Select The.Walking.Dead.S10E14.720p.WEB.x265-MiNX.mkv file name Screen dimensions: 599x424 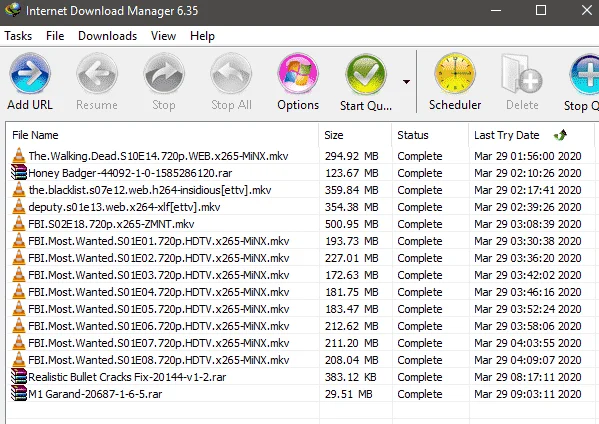point(158,156)
